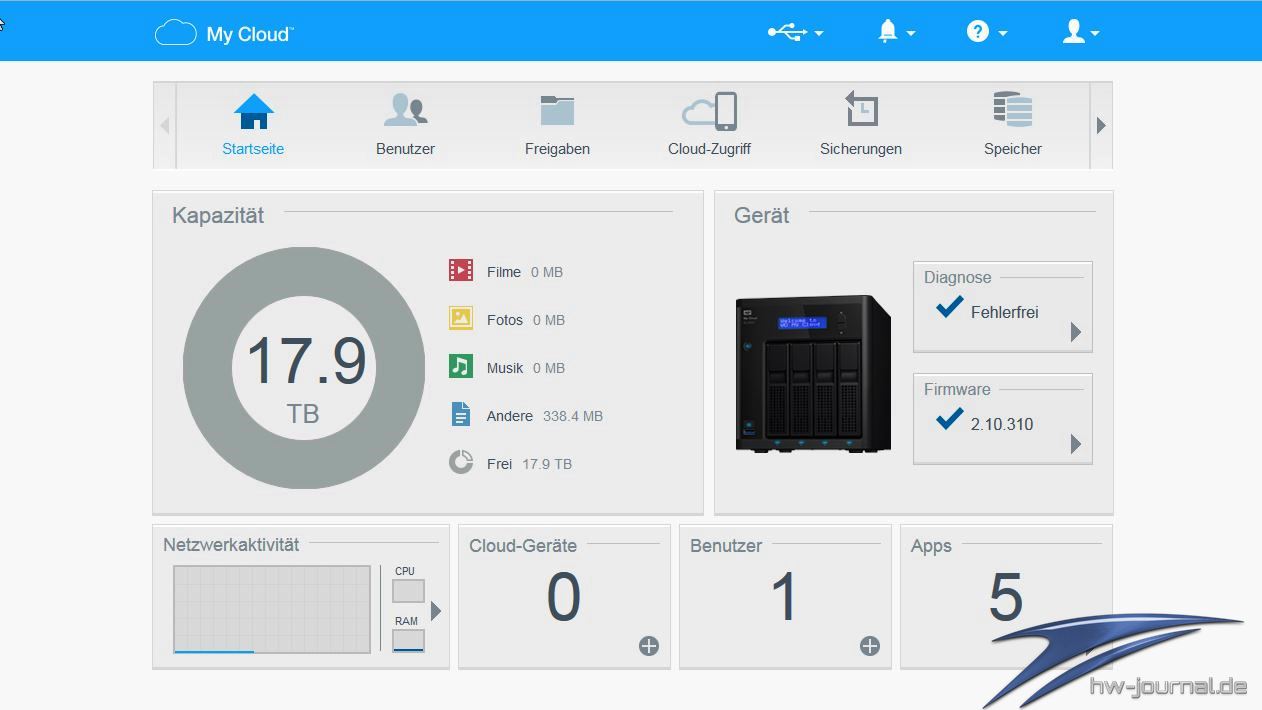Open the help question mark menu
The image size is (1262, 710).
(985, 32)
